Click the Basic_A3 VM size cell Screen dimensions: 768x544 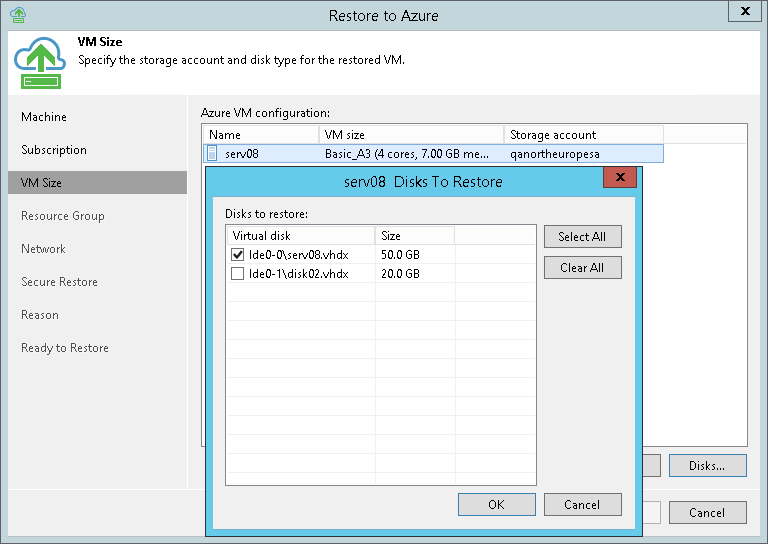click(x=407, y=154)
